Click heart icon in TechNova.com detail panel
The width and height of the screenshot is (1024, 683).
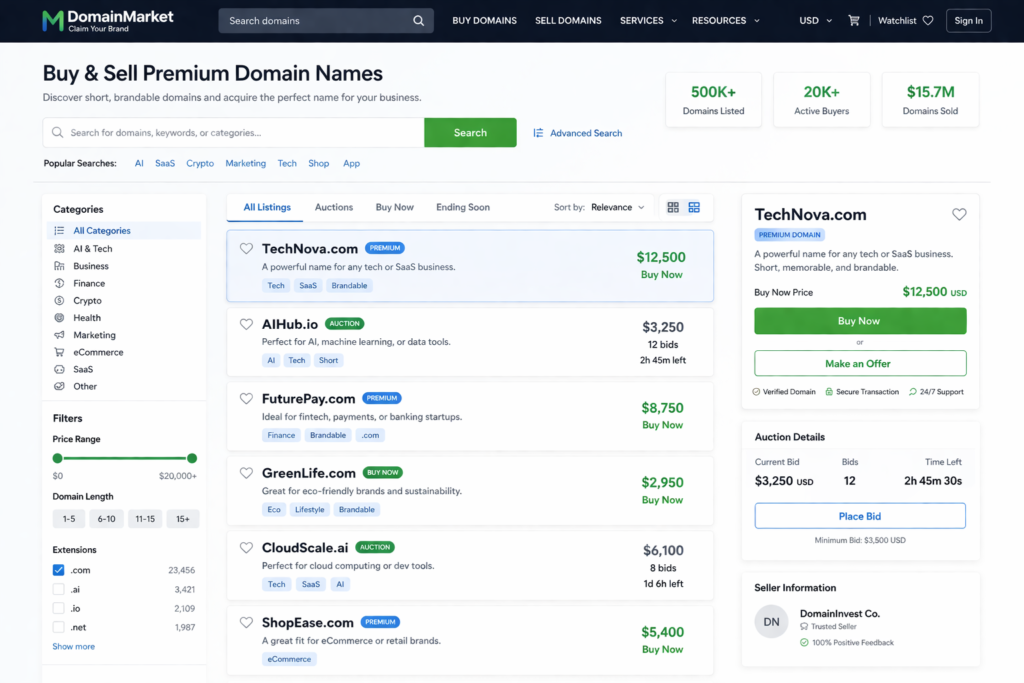tap(959, 214)
